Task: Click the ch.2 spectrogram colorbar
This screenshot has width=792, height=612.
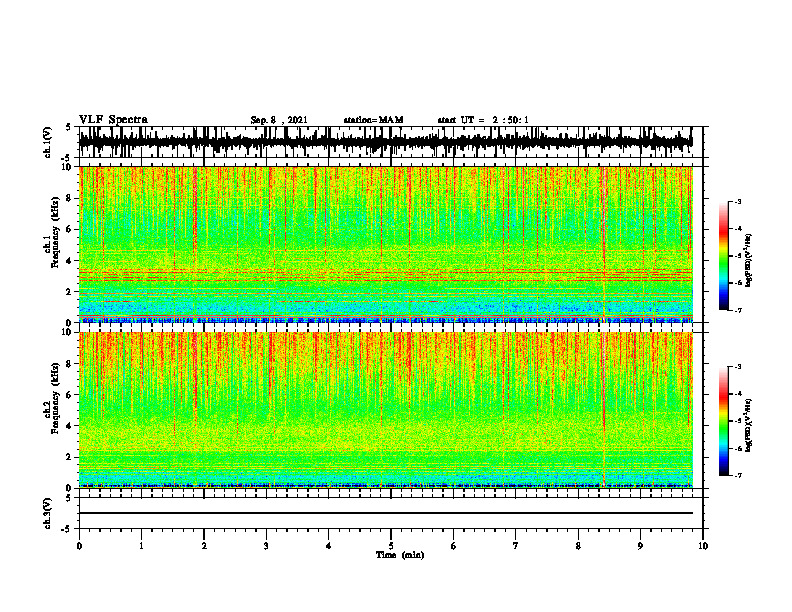Action: [x=723, y=421]
